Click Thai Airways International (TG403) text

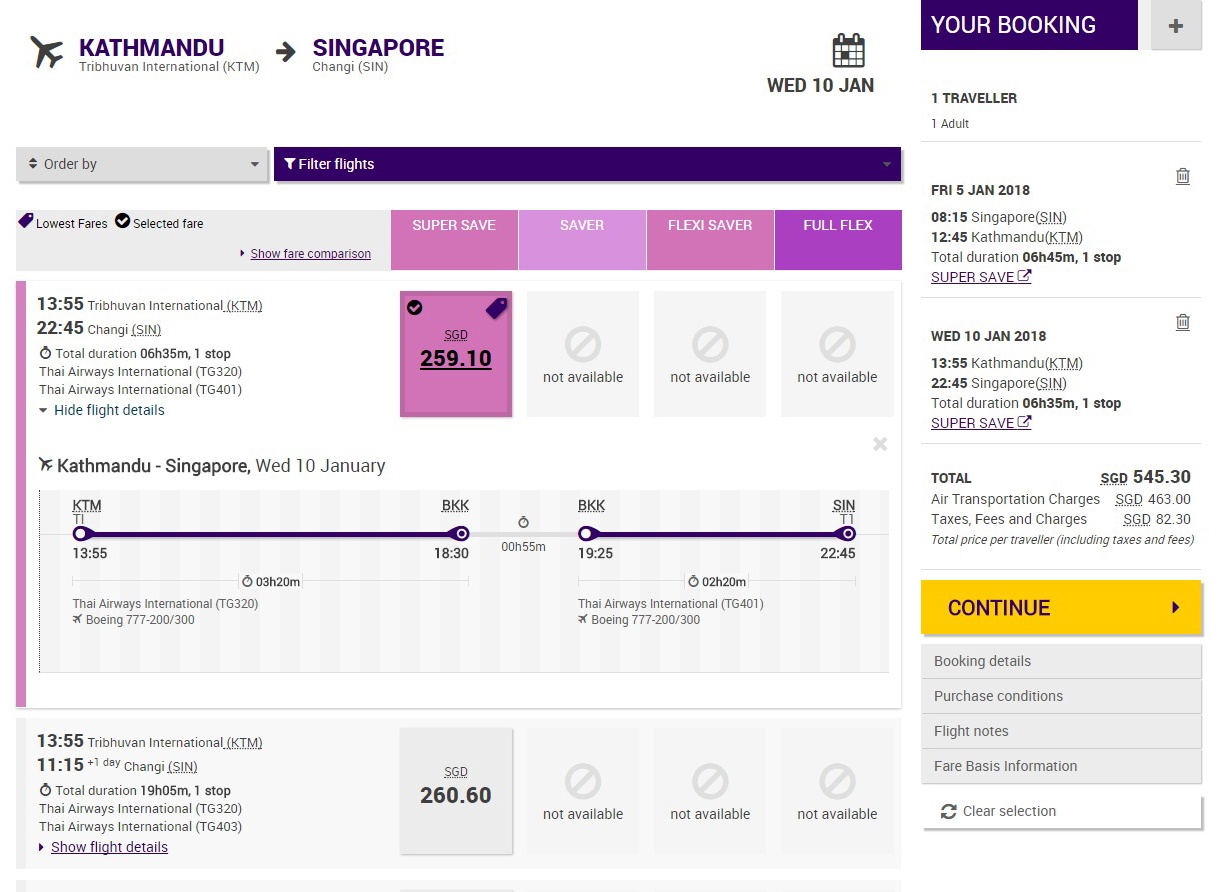[140, 827]
